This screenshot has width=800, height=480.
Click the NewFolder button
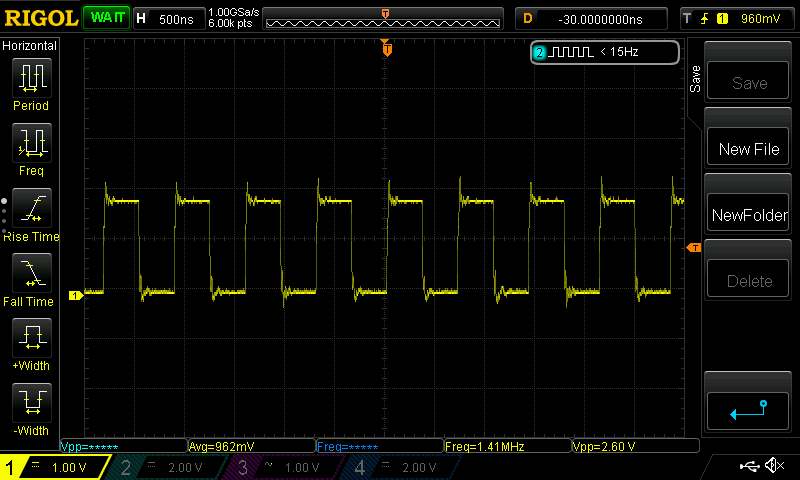748,213
